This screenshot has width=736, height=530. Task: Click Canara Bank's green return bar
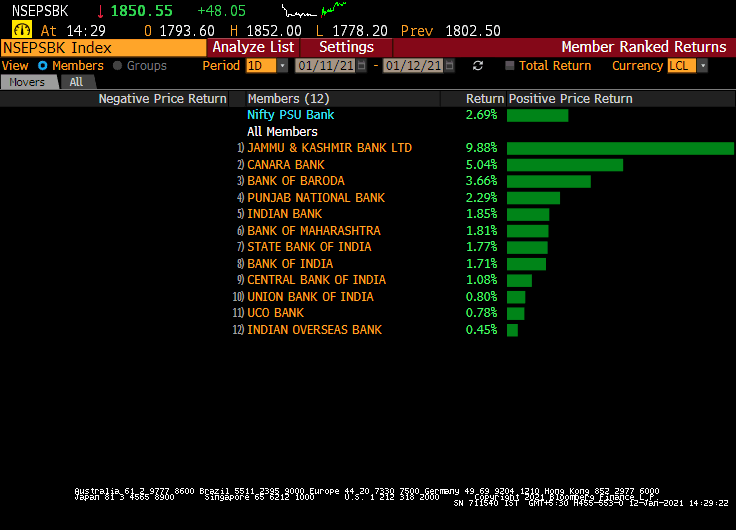point(564,165)
